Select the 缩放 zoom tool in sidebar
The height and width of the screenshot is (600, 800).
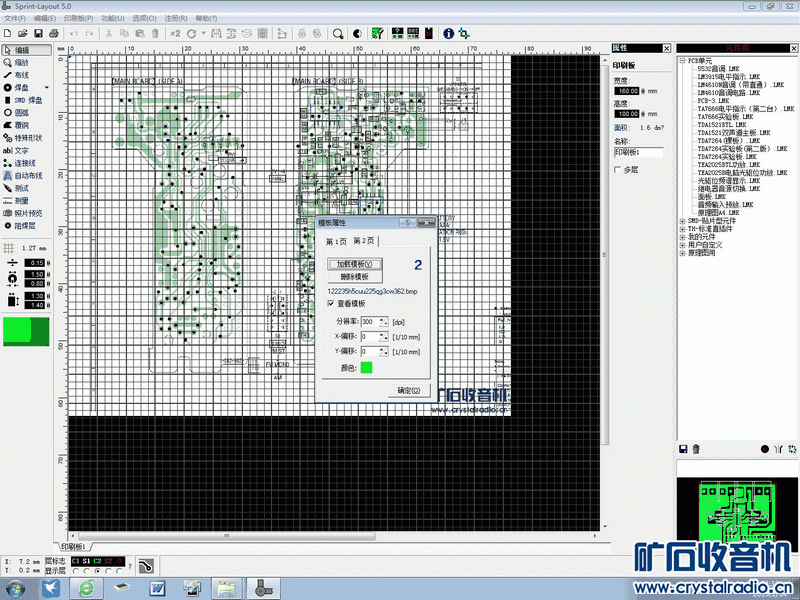pyautogui.click(x=20, y=62)
